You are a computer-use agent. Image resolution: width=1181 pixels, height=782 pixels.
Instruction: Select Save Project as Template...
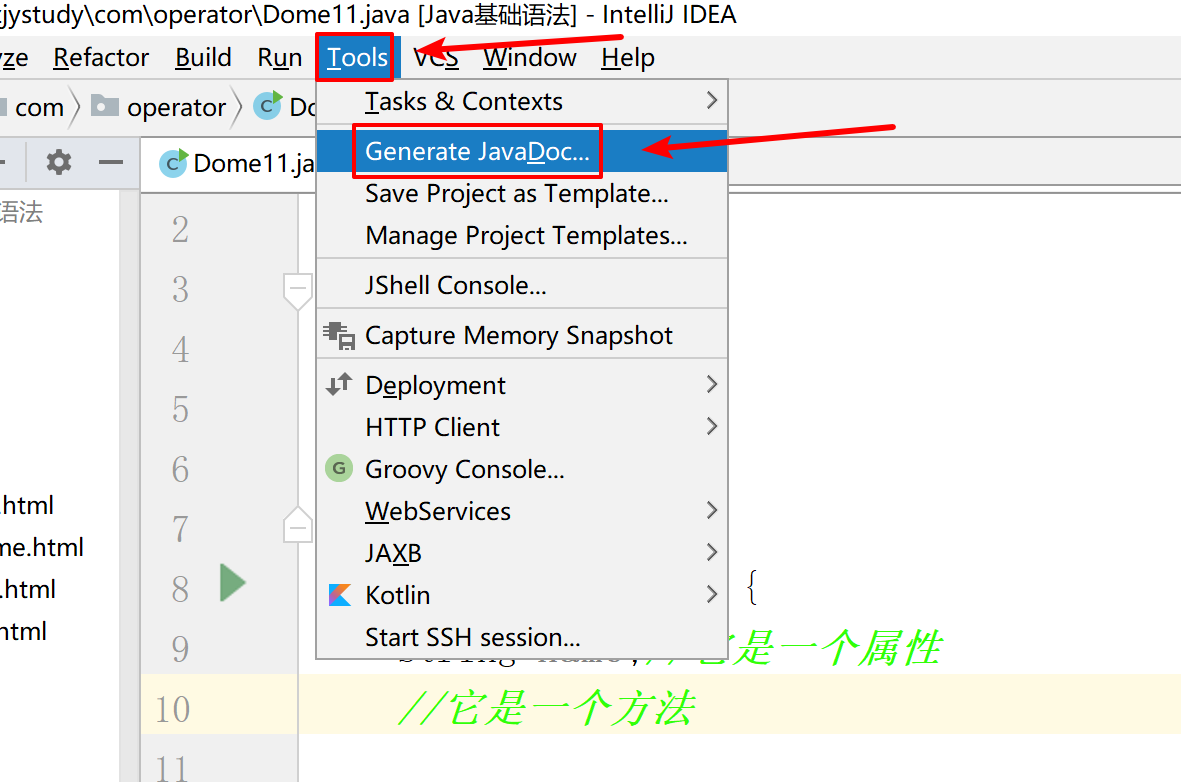point(522,194)
